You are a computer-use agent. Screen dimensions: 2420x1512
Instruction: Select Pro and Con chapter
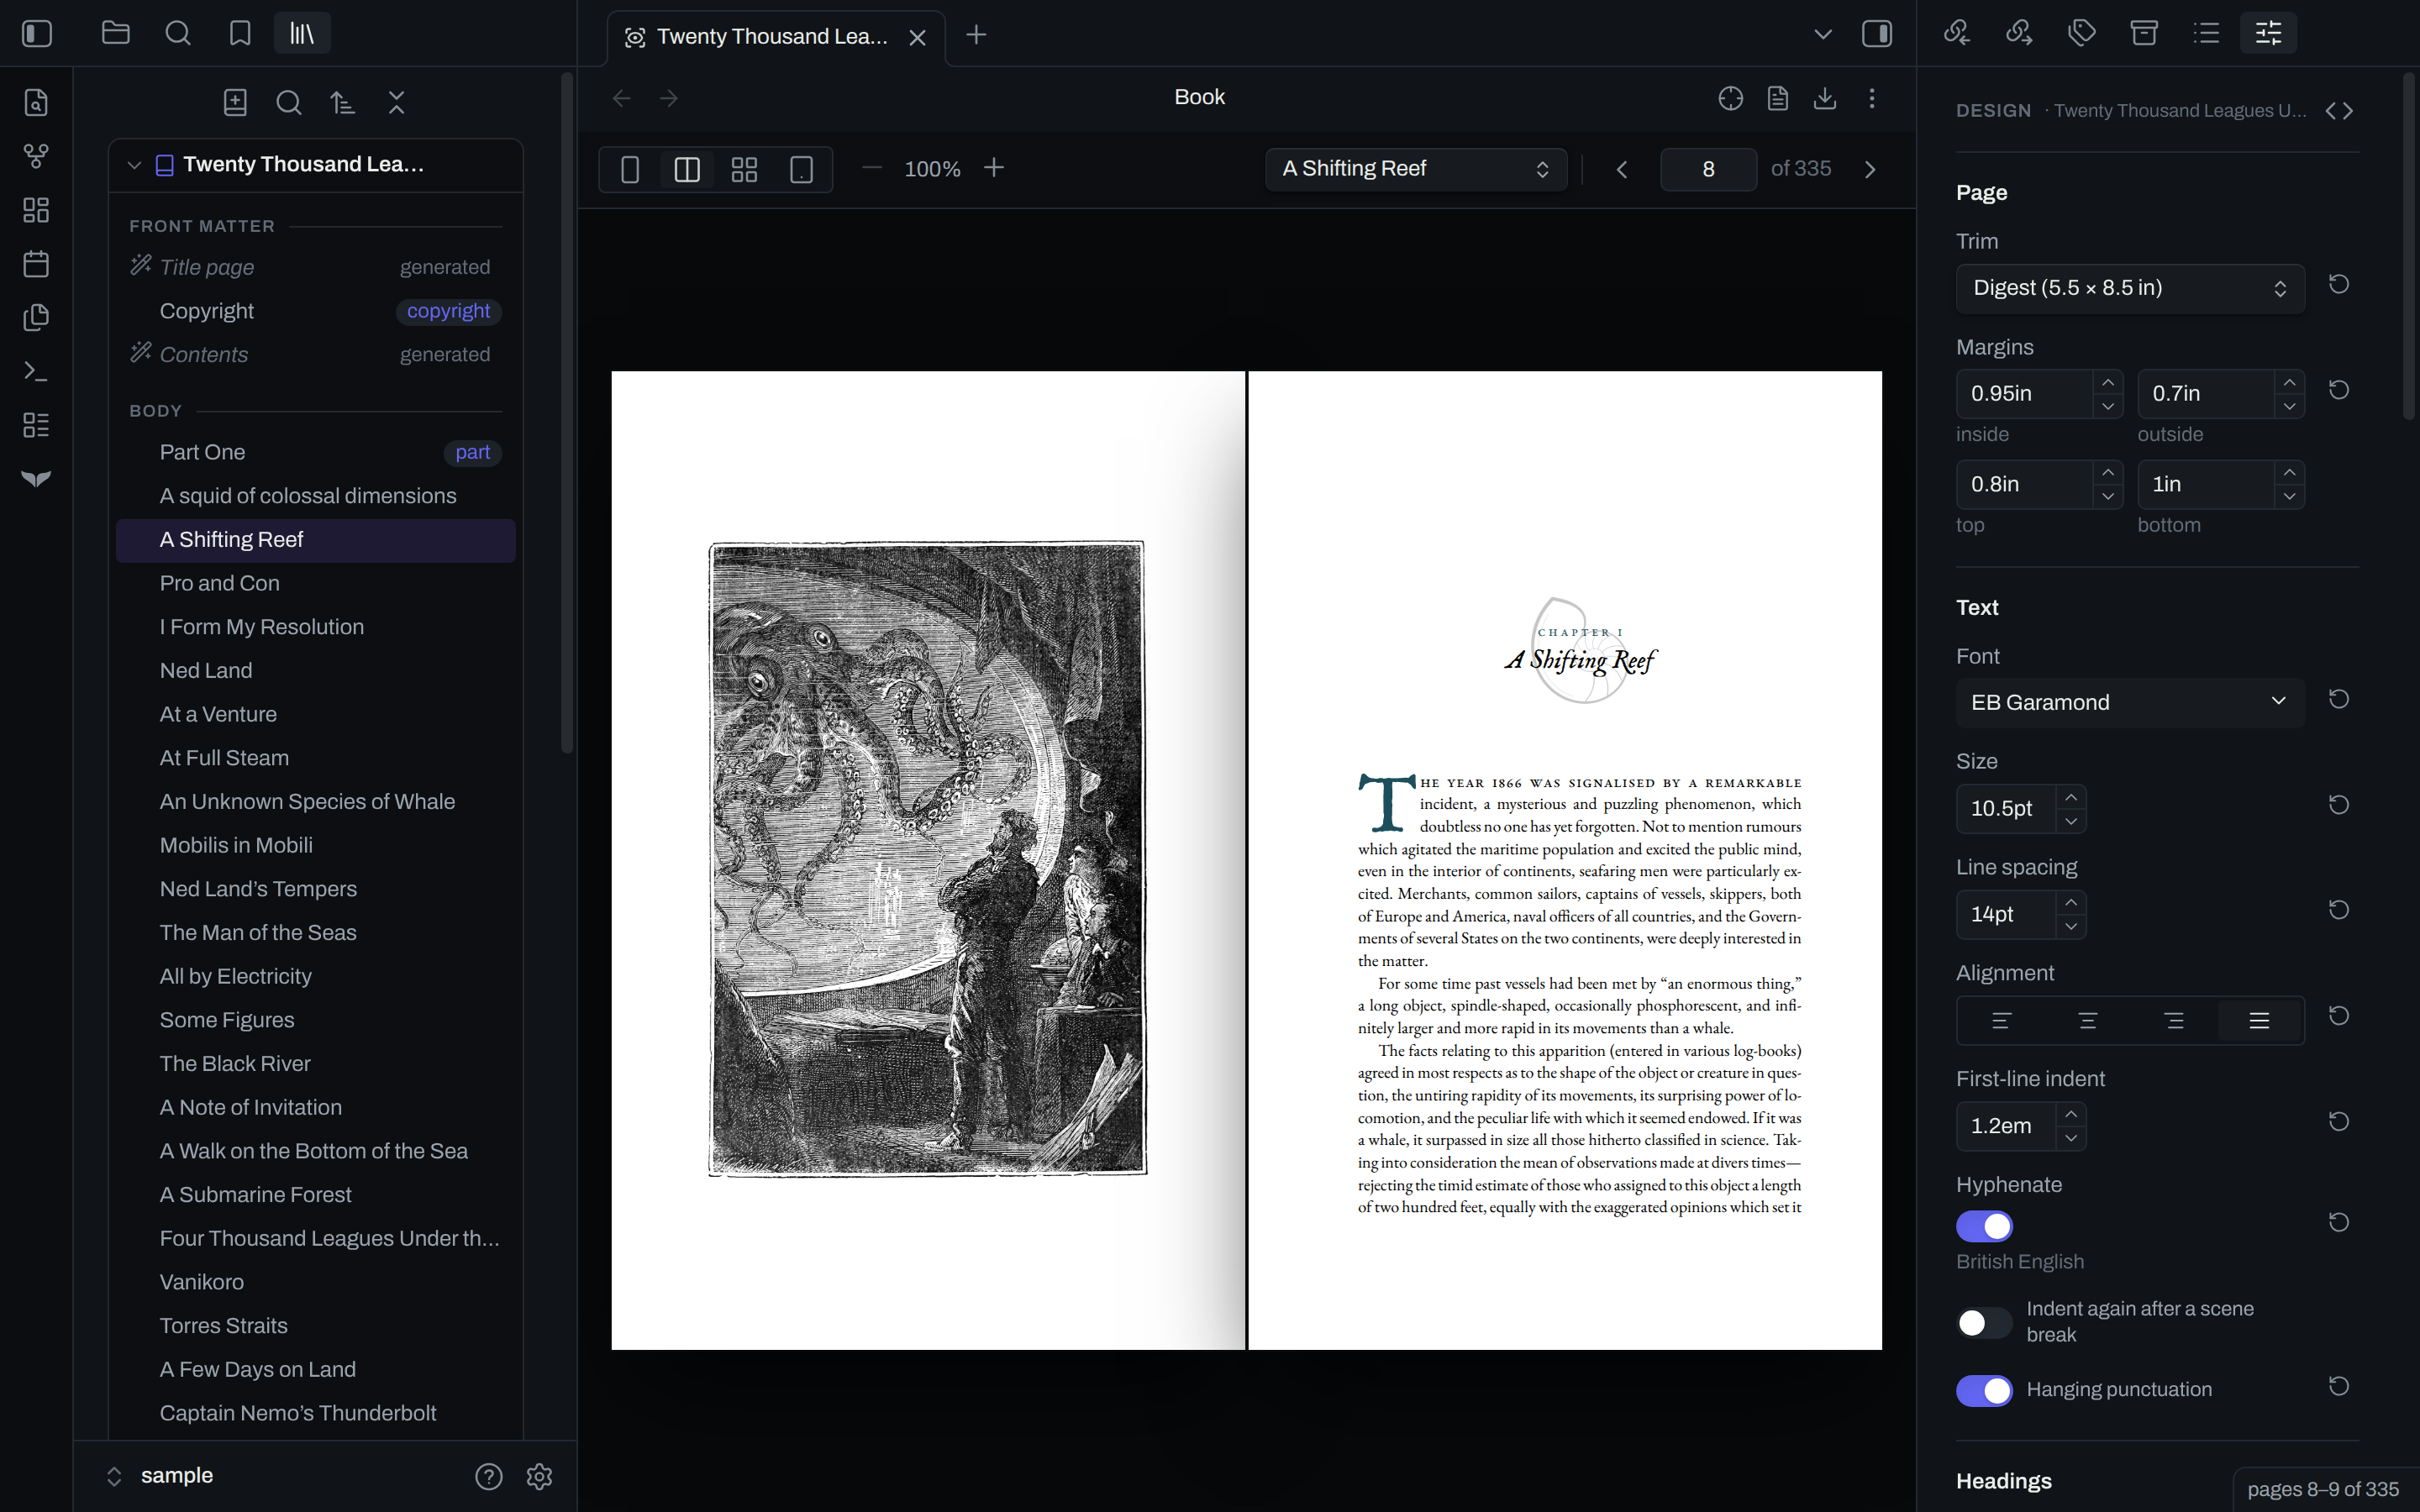(x=316, y=583)
